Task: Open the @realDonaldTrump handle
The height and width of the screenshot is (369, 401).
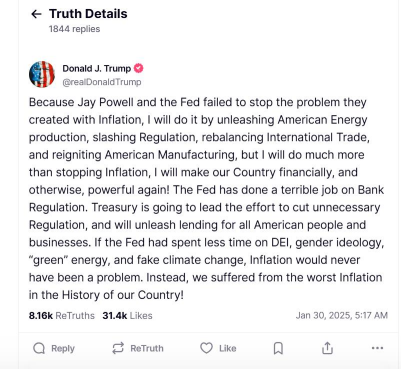Action: click(x=102, y=82)
